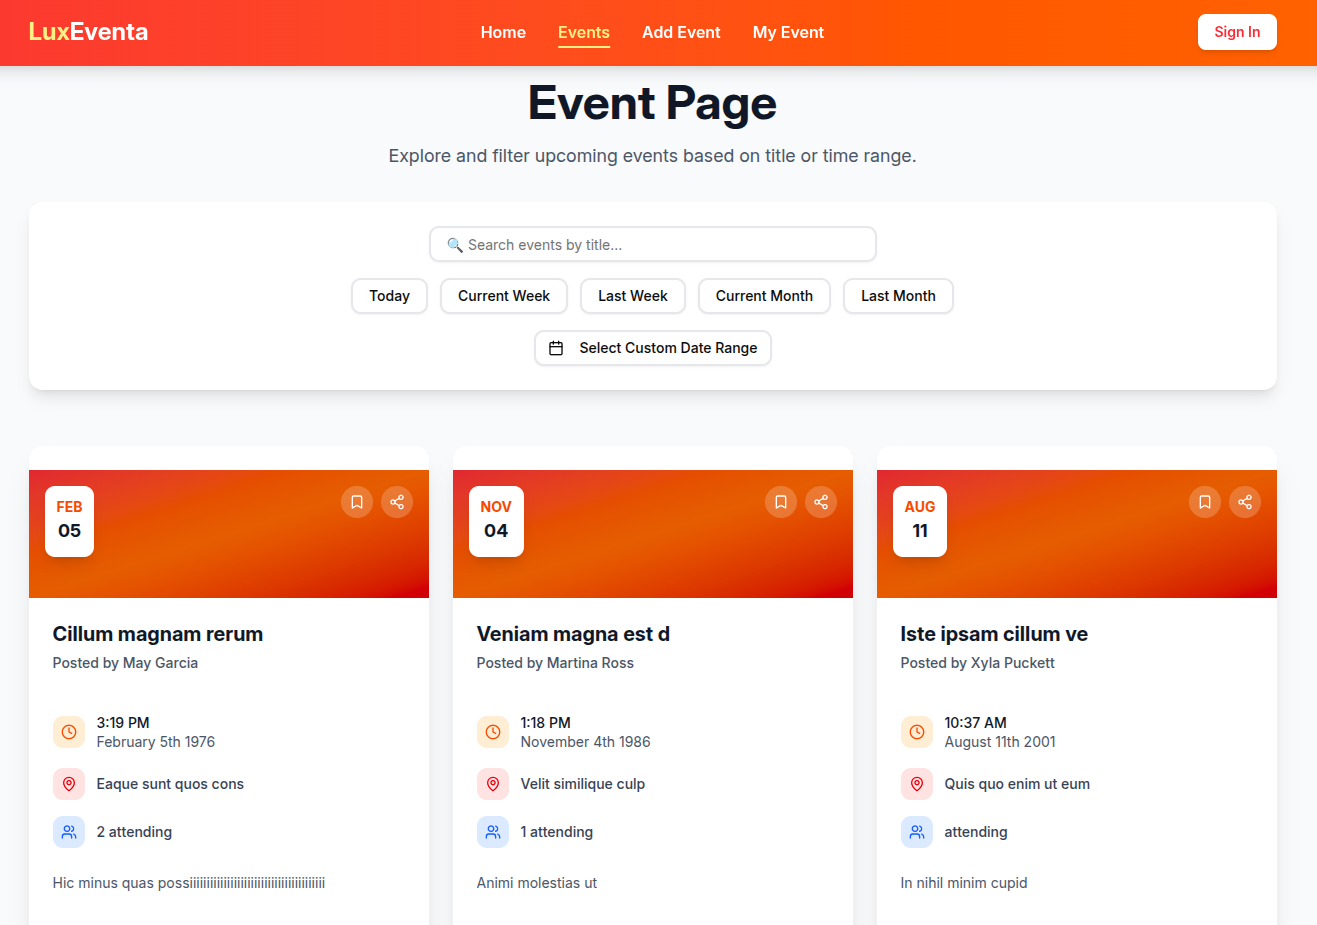The width and height of the screenshot is (1317, 925).
Task: Activate the Last Month filter
Action: [897, 296]
